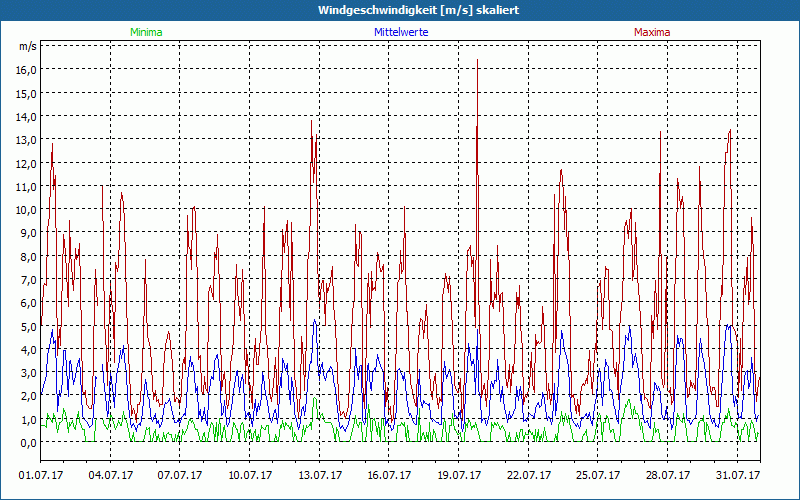Click the 19.07.17 date label
Screen dimensions: 800x500
[x=459, y=475]
